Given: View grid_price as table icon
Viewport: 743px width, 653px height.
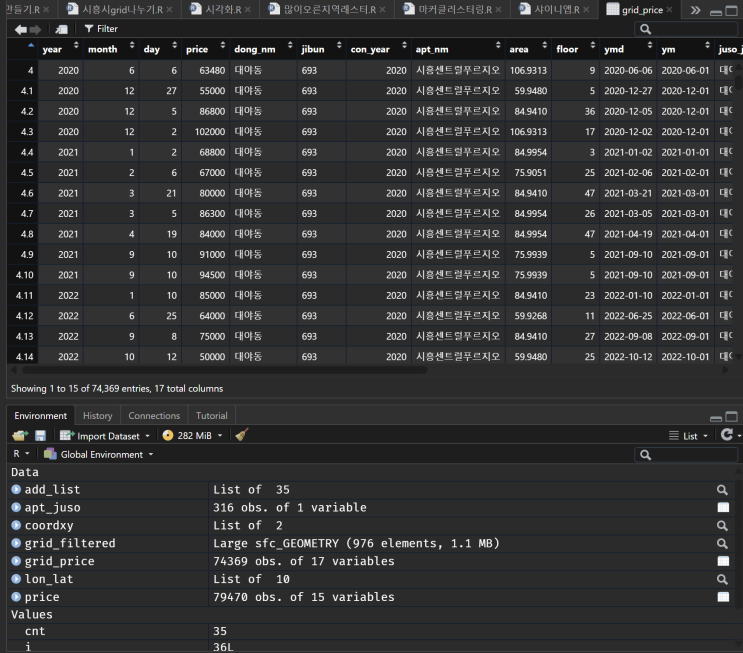Looking at the screenshot, I should coord(723,561).
